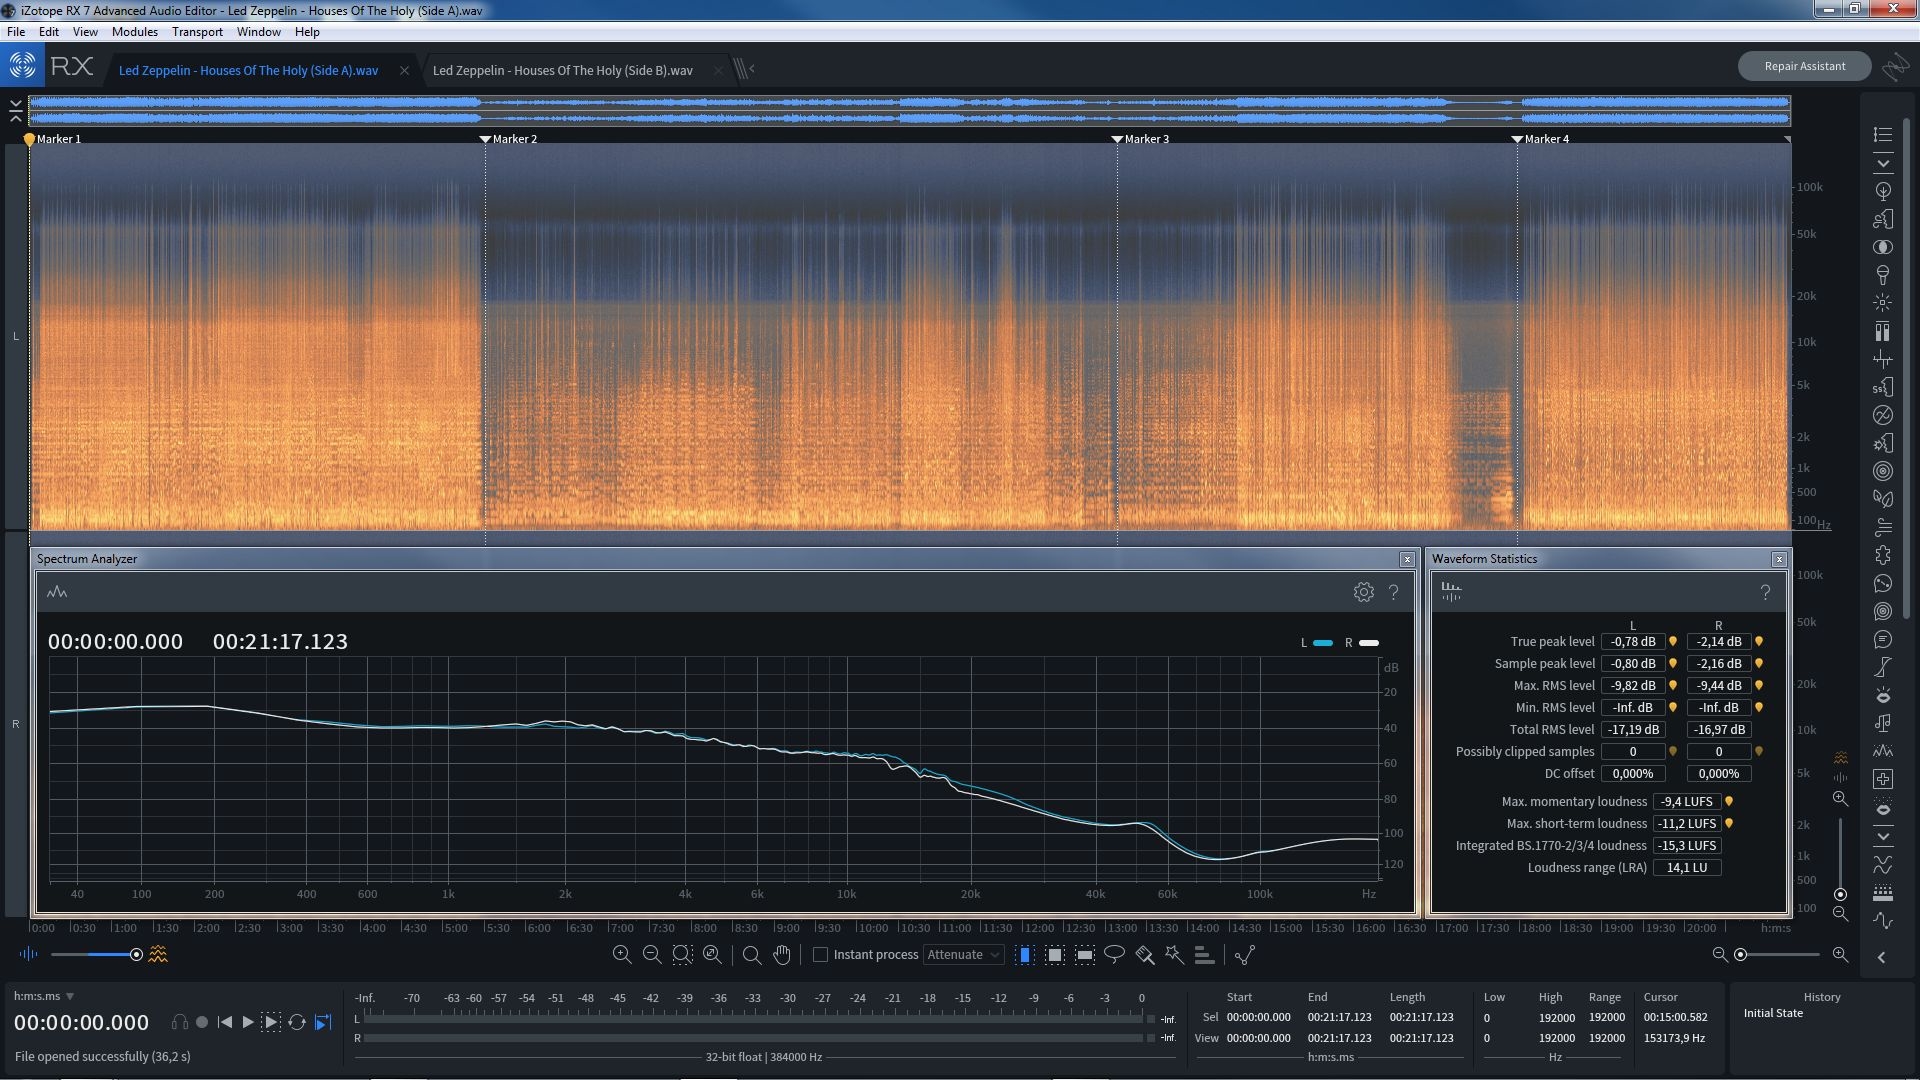
Task: Select the Harmonics selection tool
Action: click(x=1204, y=955)
